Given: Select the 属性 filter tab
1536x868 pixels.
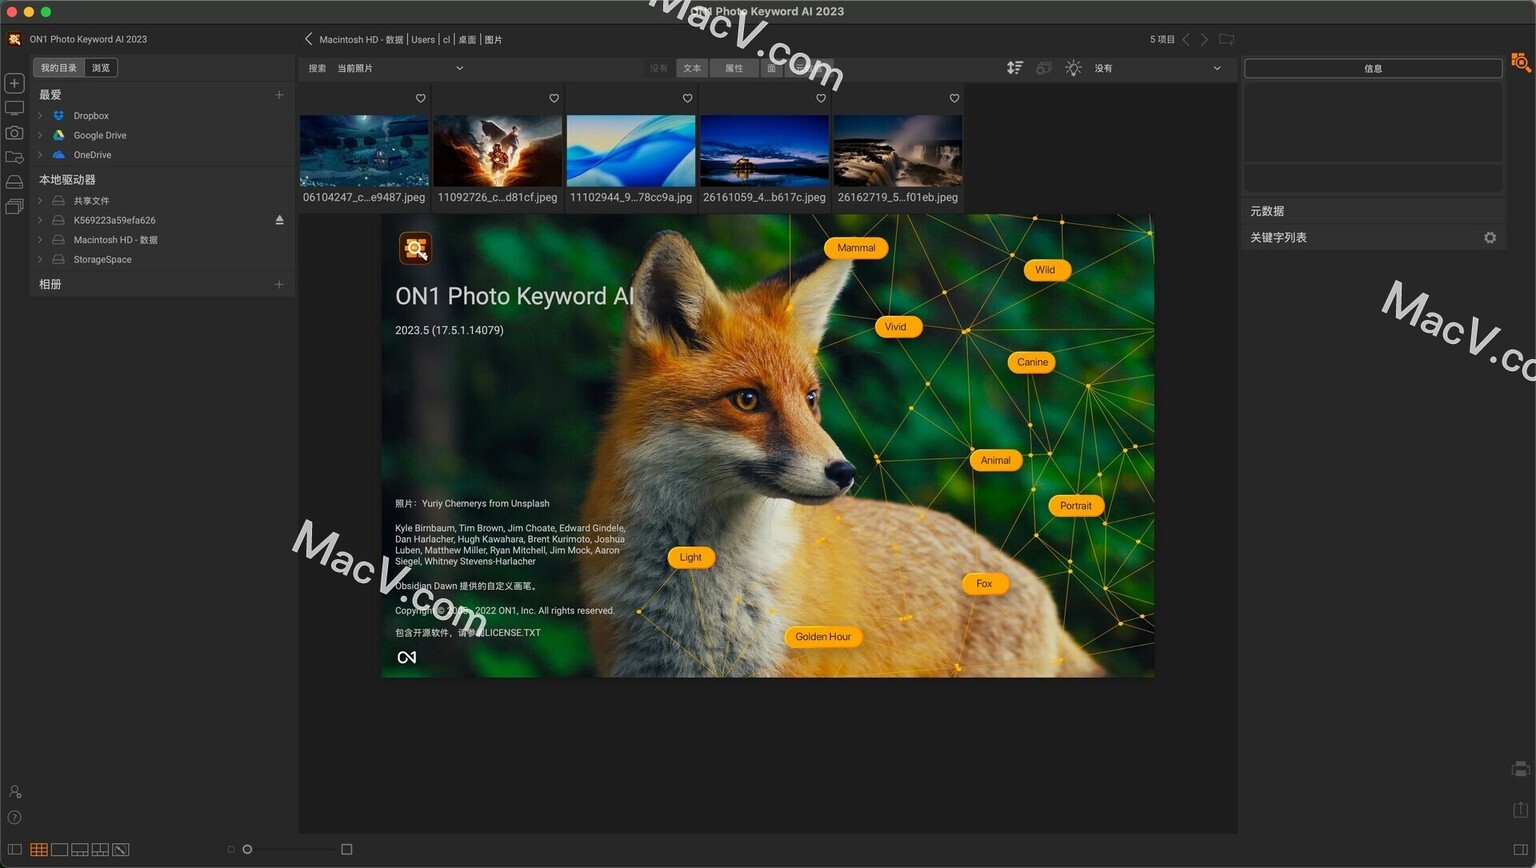Looking at the screenshot, I should pos(734,68).
